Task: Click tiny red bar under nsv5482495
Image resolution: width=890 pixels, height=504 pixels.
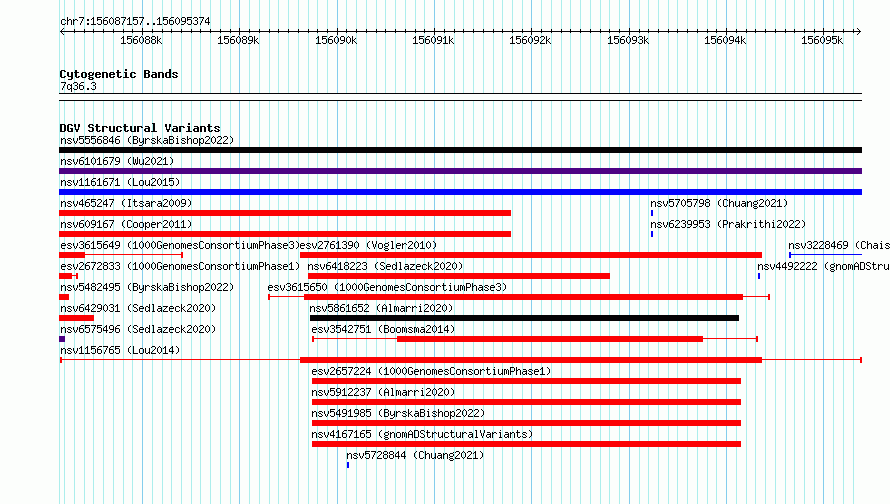Action: (x=64, y=297)
